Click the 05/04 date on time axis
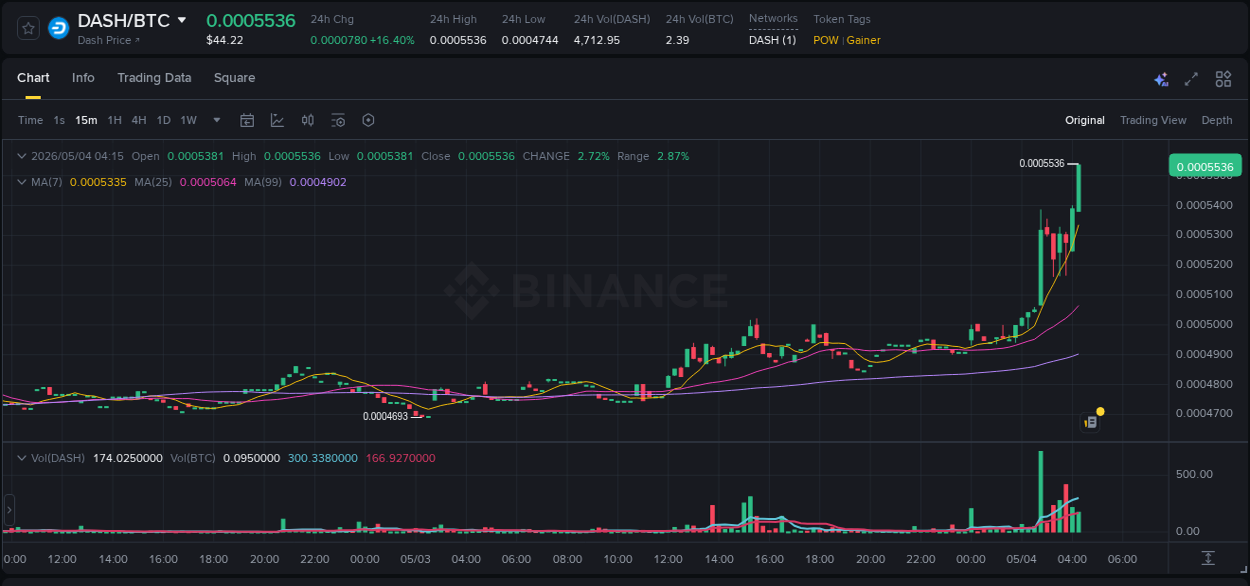This screenshot has height=586, width=1250. tap(1021, 559)
